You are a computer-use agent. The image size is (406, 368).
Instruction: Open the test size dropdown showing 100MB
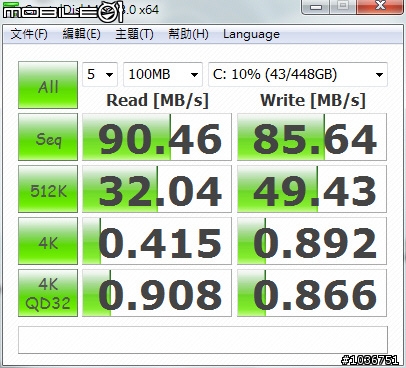(163, 74)
